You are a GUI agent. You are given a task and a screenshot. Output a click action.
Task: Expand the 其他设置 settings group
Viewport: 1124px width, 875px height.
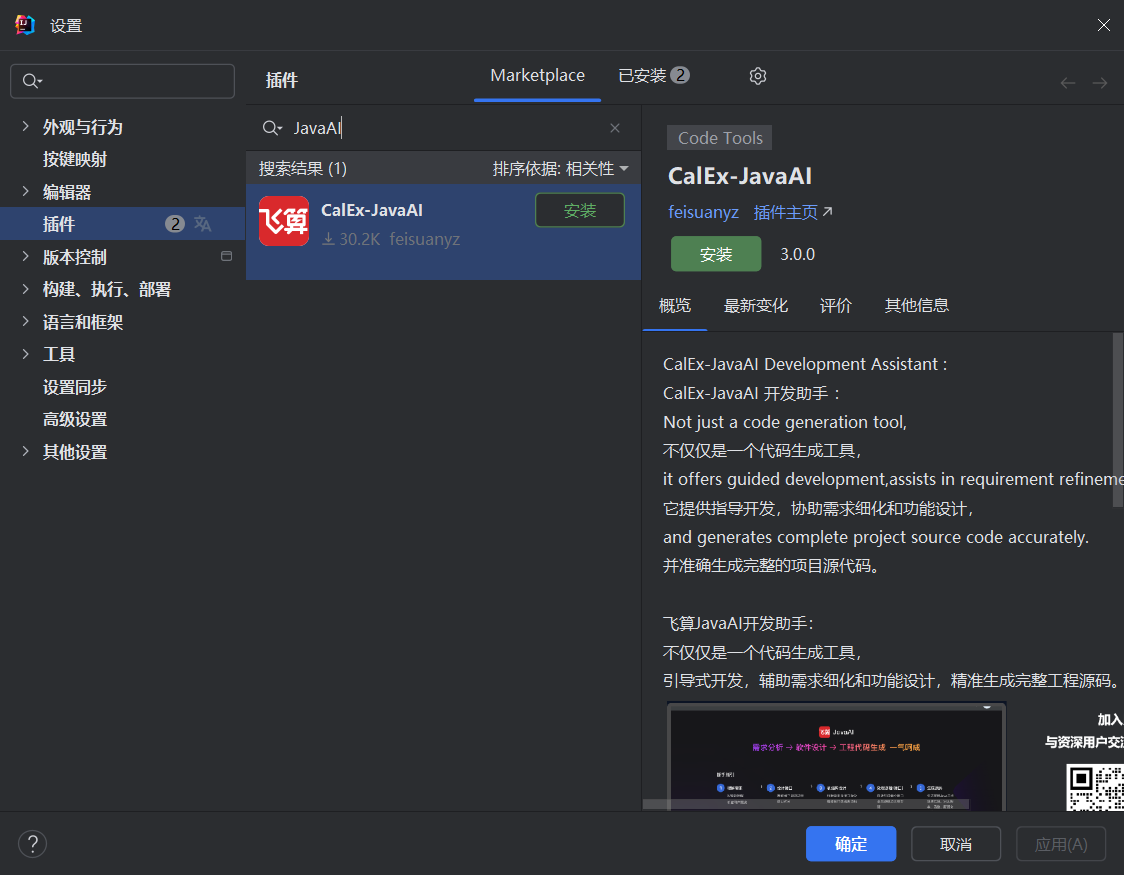[x=26, y=451]
